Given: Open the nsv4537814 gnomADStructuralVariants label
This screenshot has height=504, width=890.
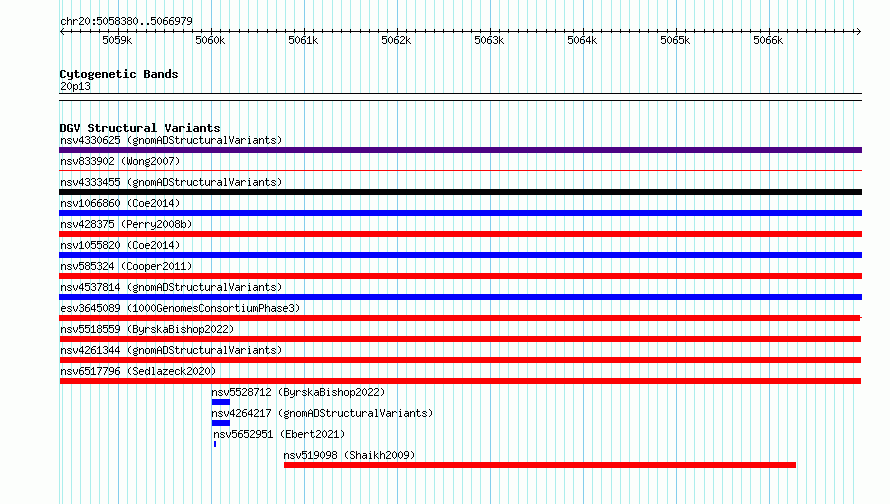Looking at the screenshot, I should coord(171,287).
